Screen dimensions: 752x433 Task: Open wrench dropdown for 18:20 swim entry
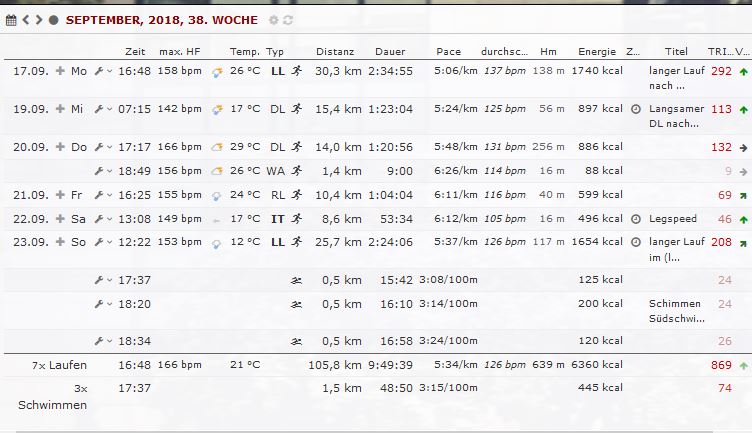(x=102, y=304)
